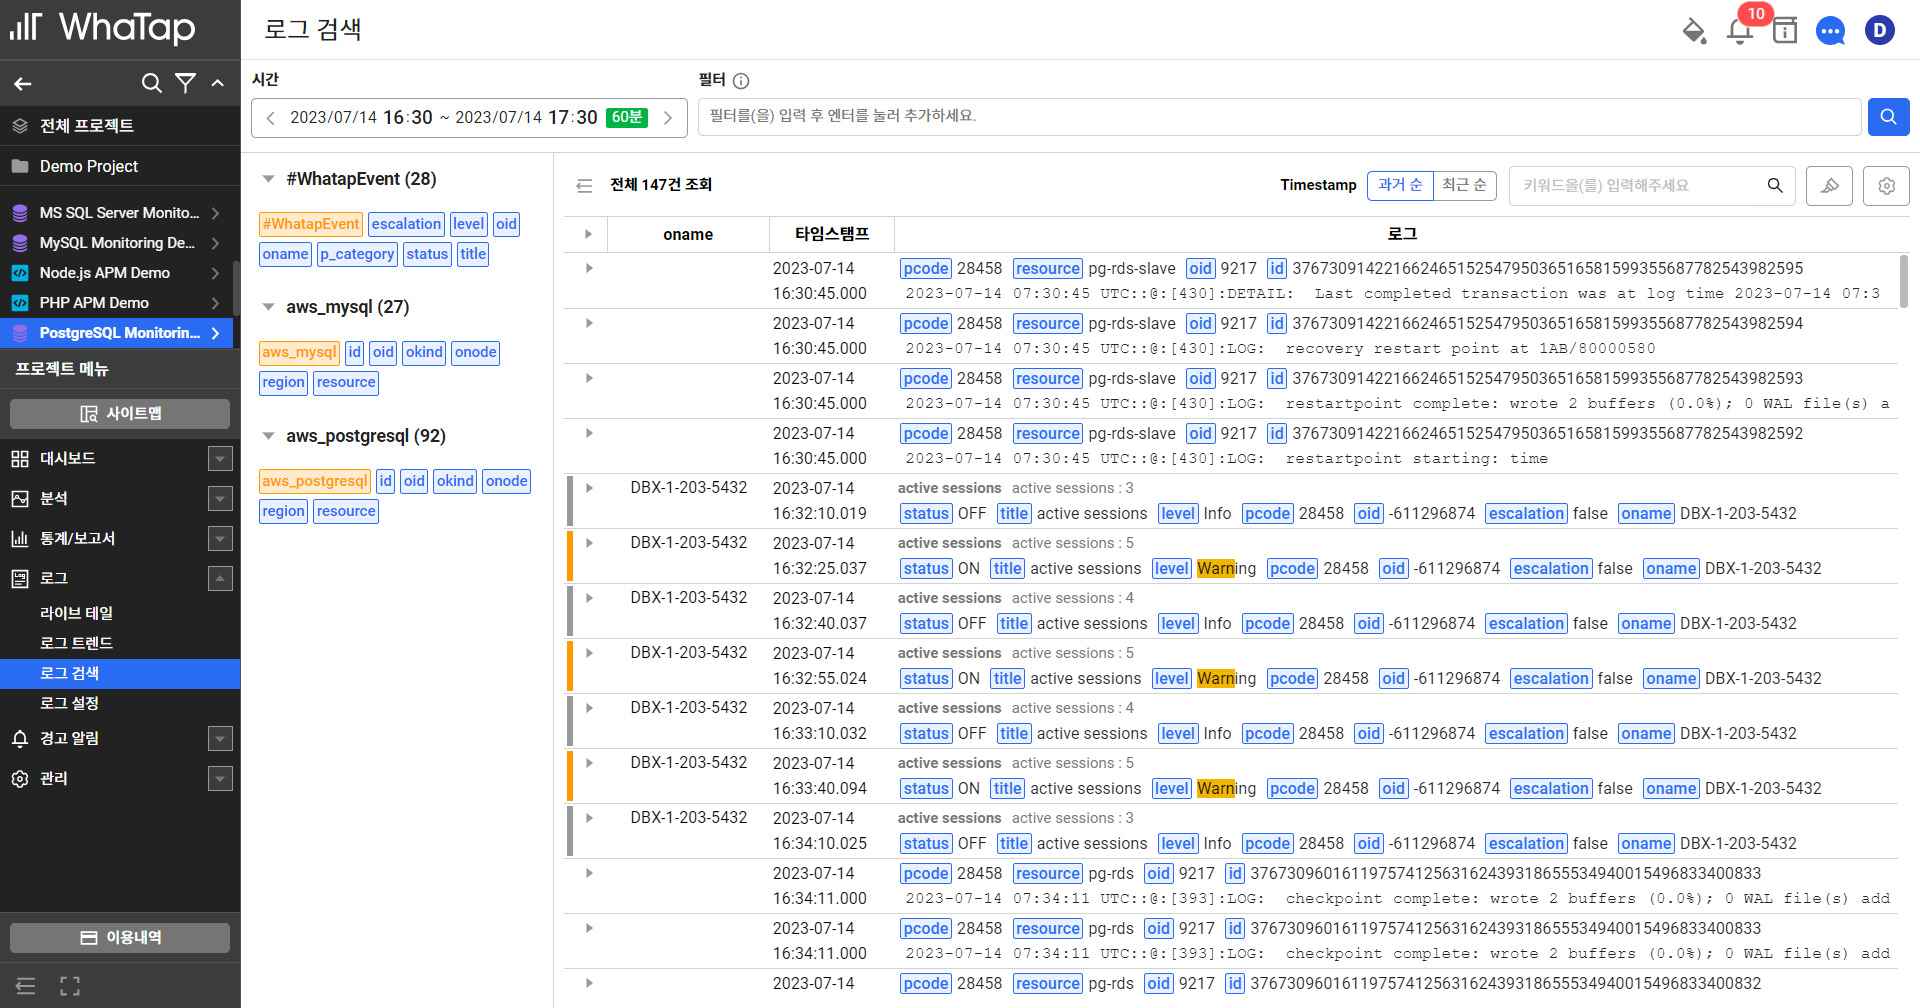The image size is (1920, 1008).
Task: Collapse sidebar project list chevron up
Action: [x=218, y=83]
